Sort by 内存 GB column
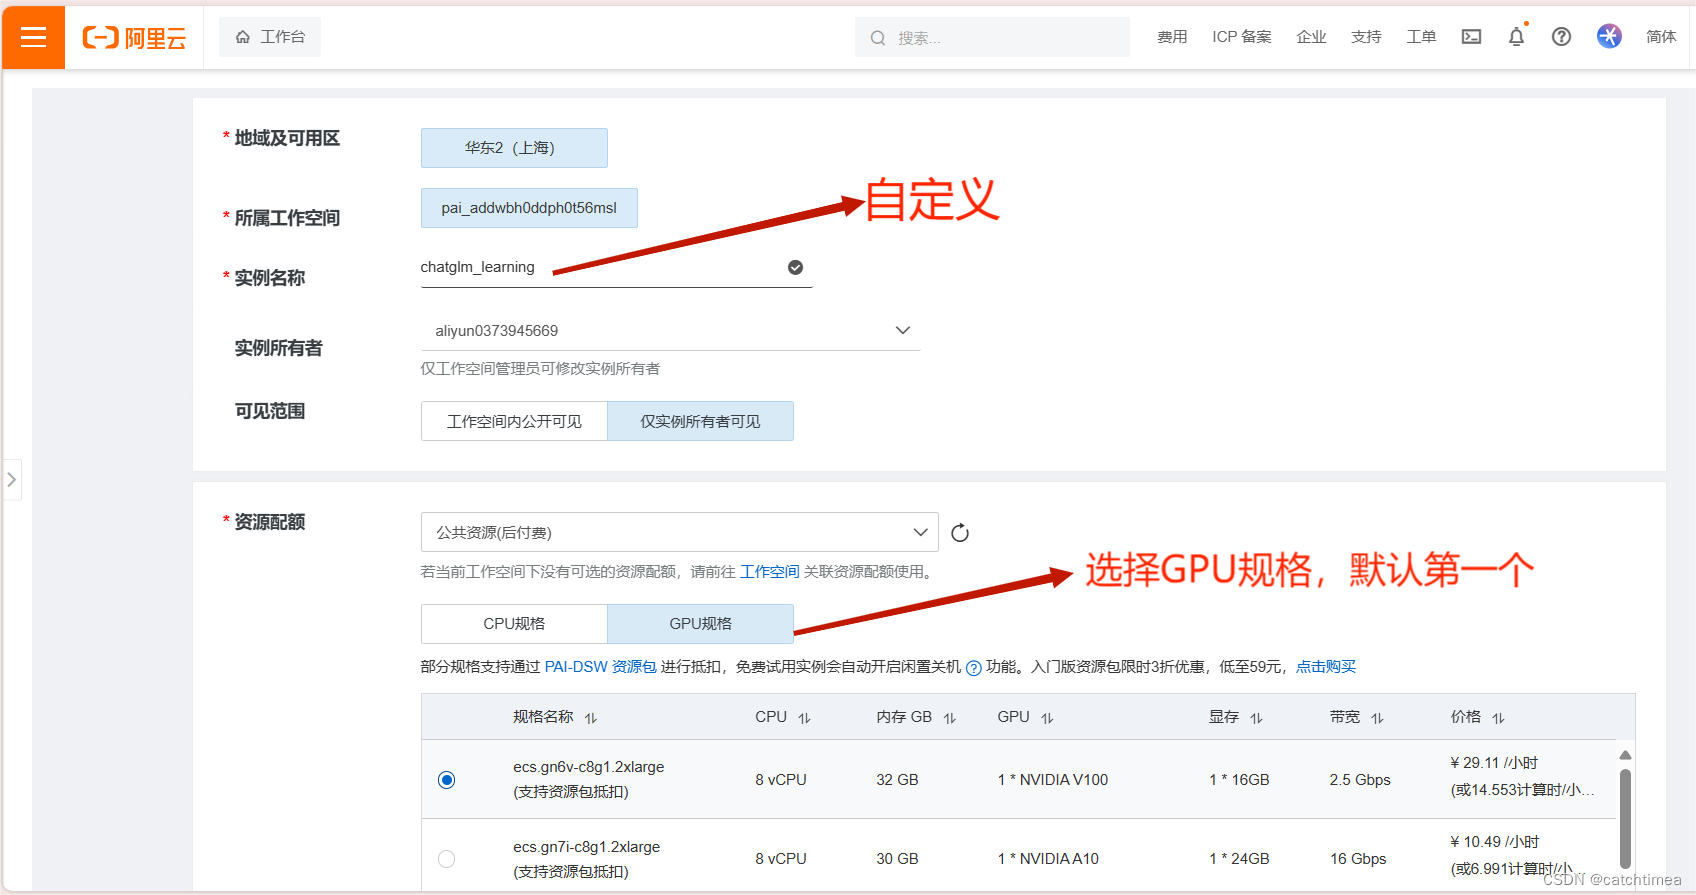 click(x=949, y=718)
